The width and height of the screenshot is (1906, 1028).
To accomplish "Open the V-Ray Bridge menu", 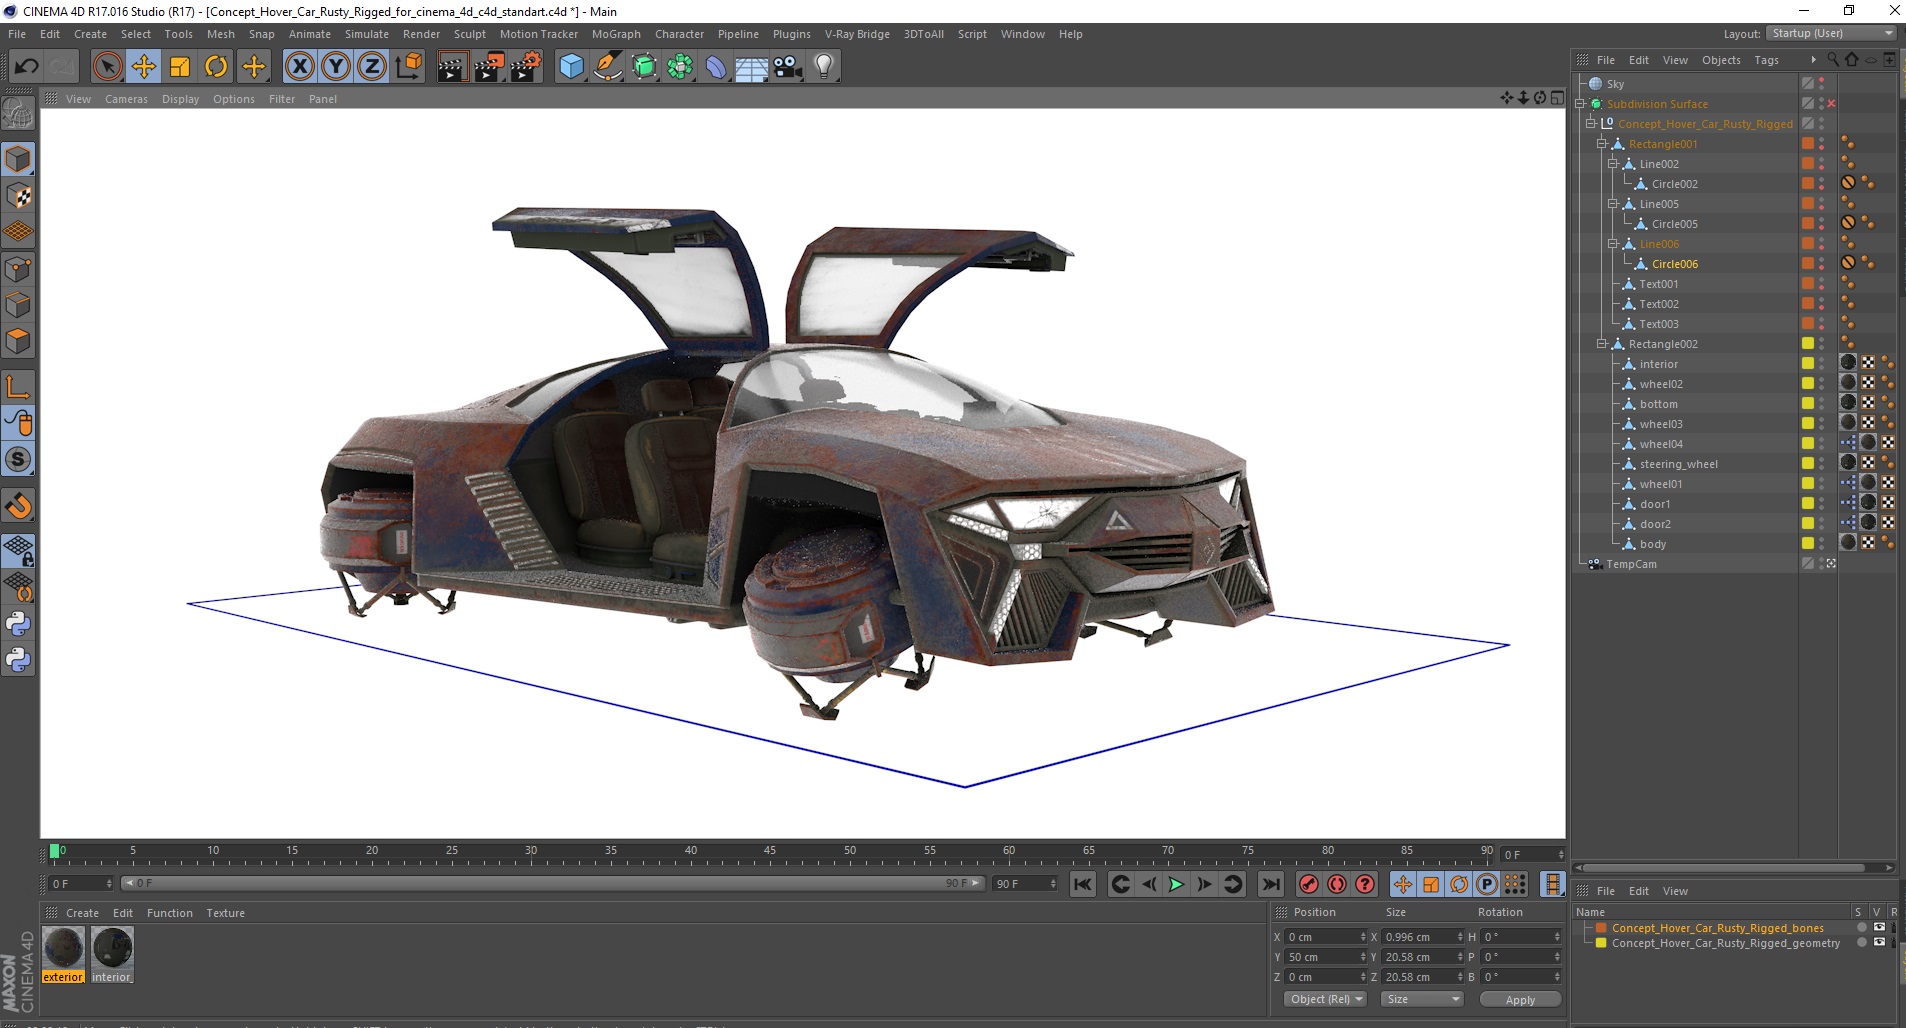I will click(856, 34).
